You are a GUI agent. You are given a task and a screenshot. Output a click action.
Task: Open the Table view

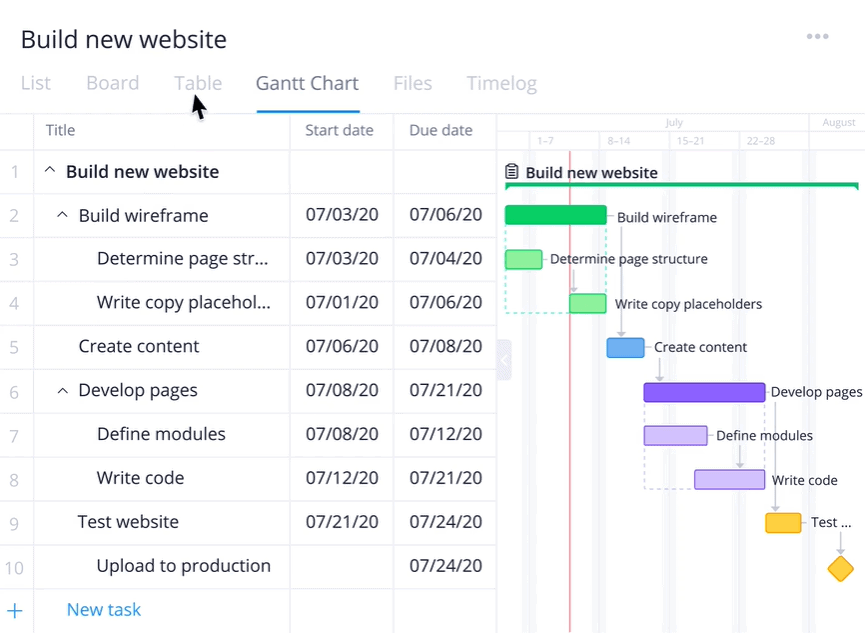197,83
